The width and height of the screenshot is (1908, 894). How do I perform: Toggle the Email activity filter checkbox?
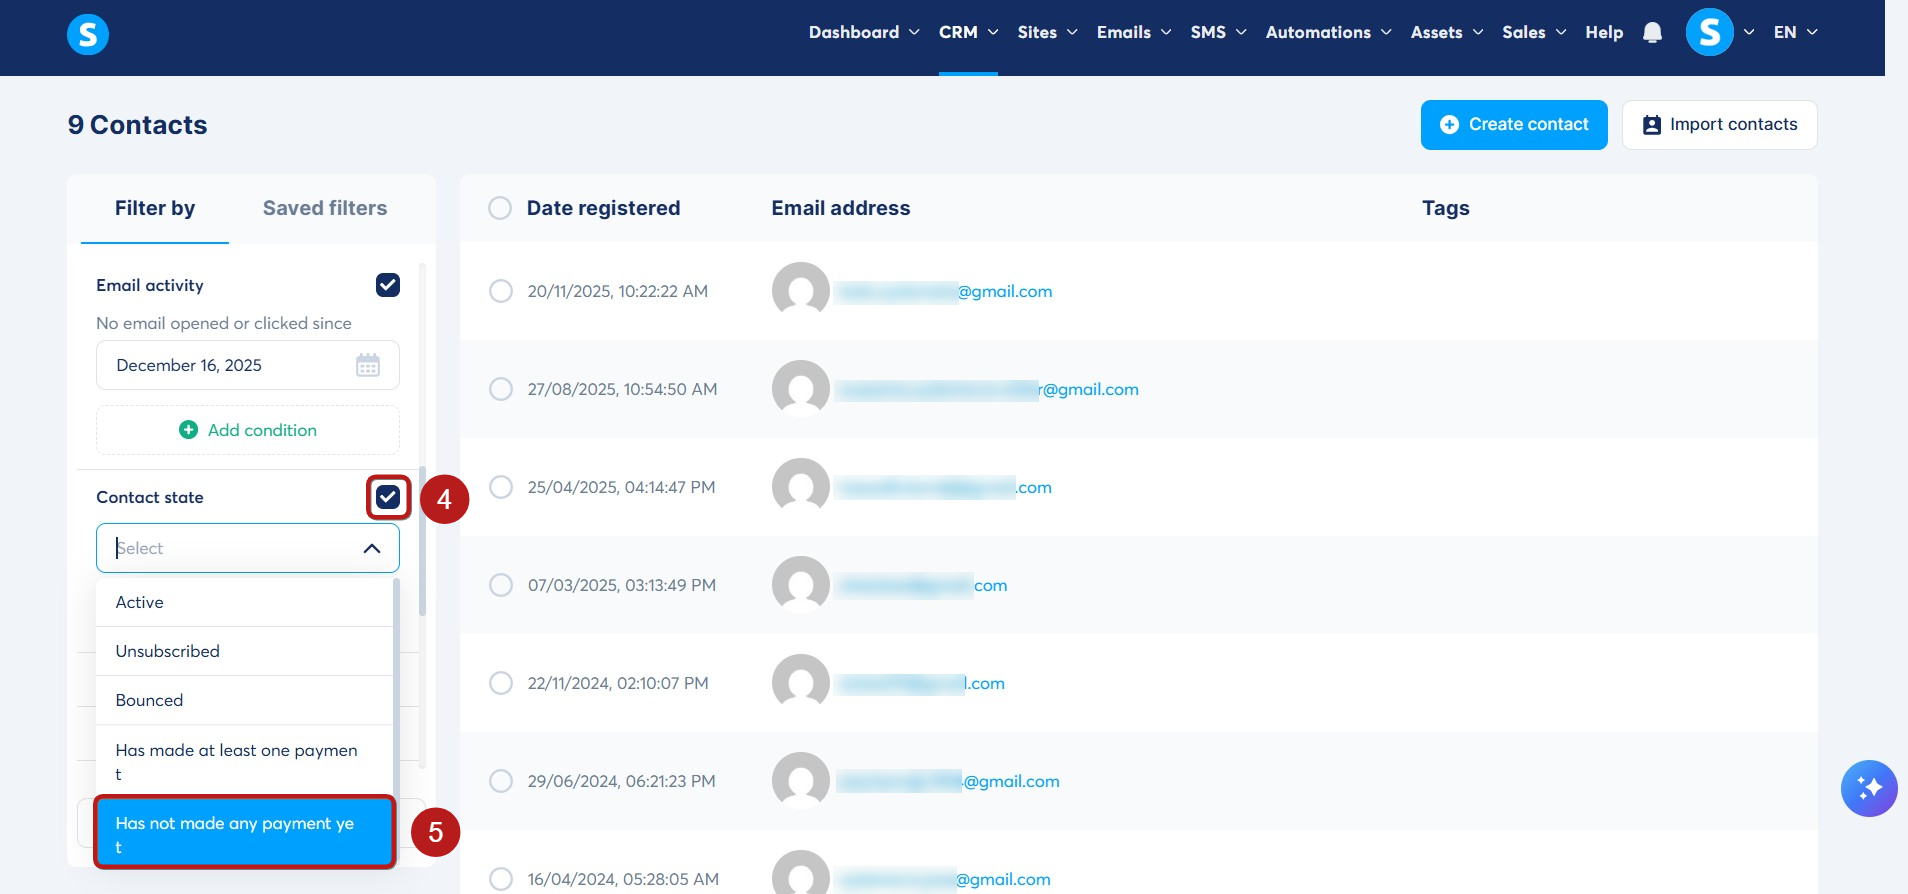click(x=388, y=285)
